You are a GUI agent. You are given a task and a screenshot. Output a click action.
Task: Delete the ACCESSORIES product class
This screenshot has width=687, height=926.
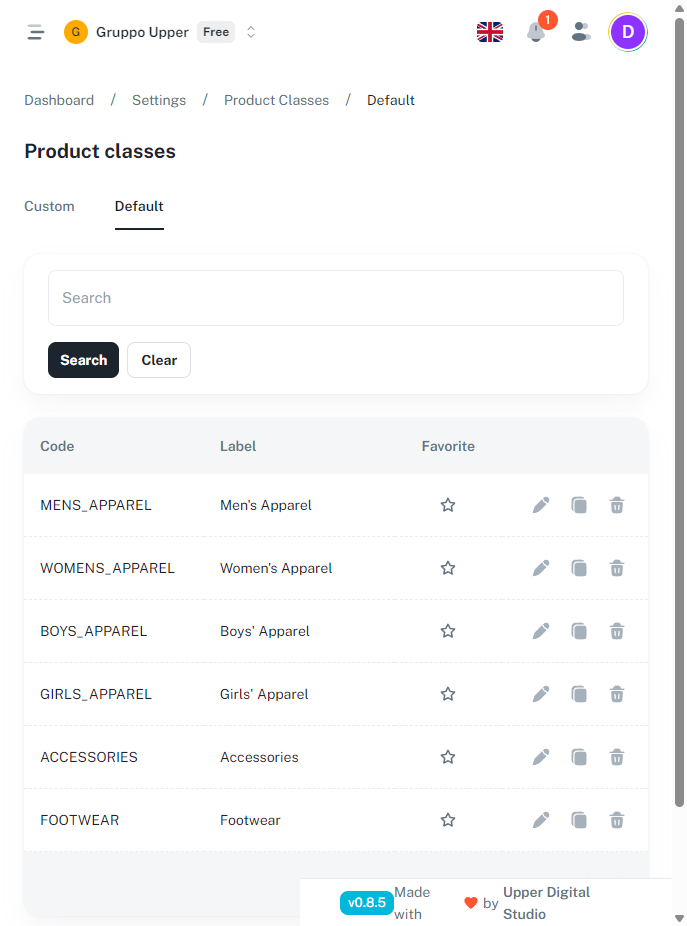point(617,757)
